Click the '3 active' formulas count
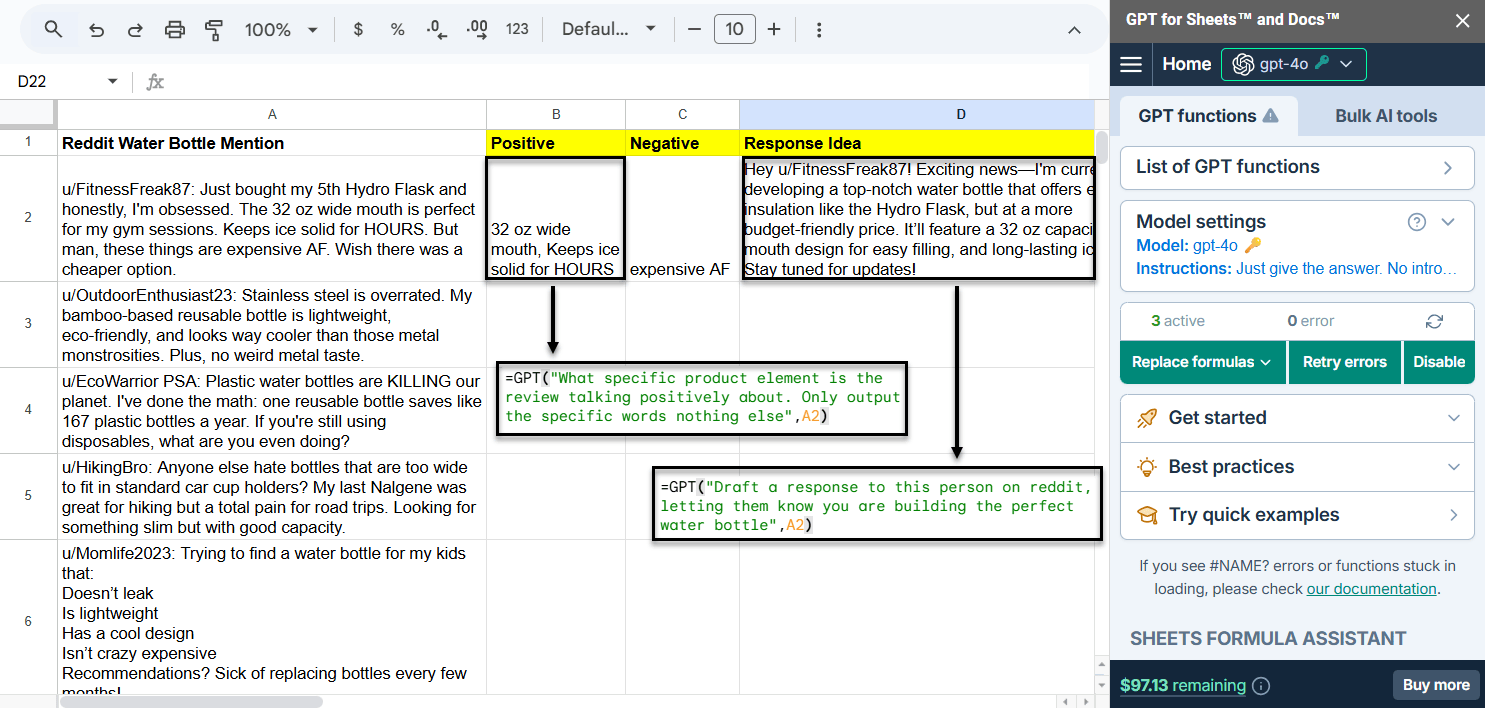 [1178, 321]
